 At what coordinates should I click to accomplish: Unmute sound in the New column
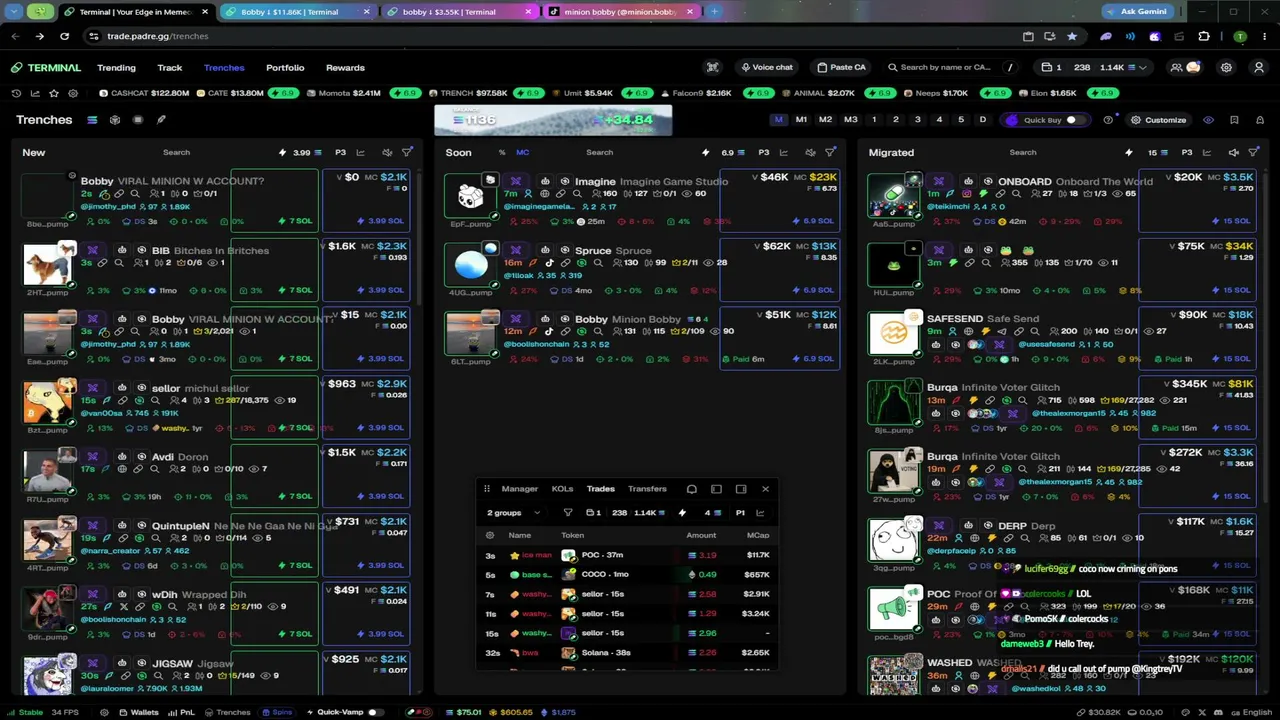(387, 153)
